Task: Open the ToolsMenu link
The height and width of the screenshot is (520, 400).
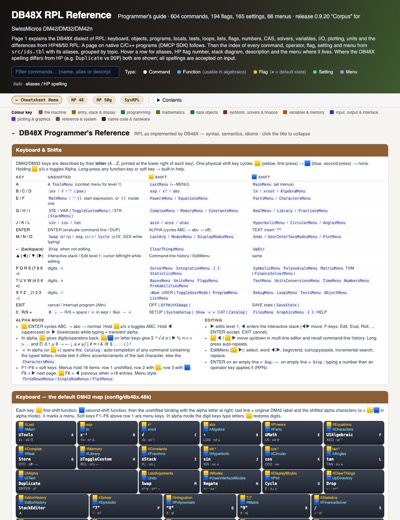Action: click(62, 184)
